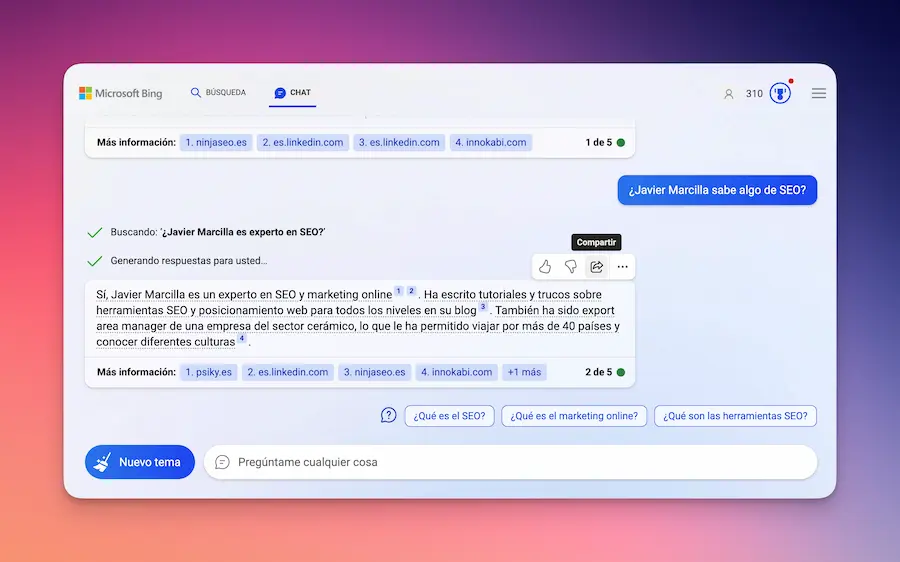Click the 'Buscando' search status line
900x562 pixels.
(x=218, y=232)
